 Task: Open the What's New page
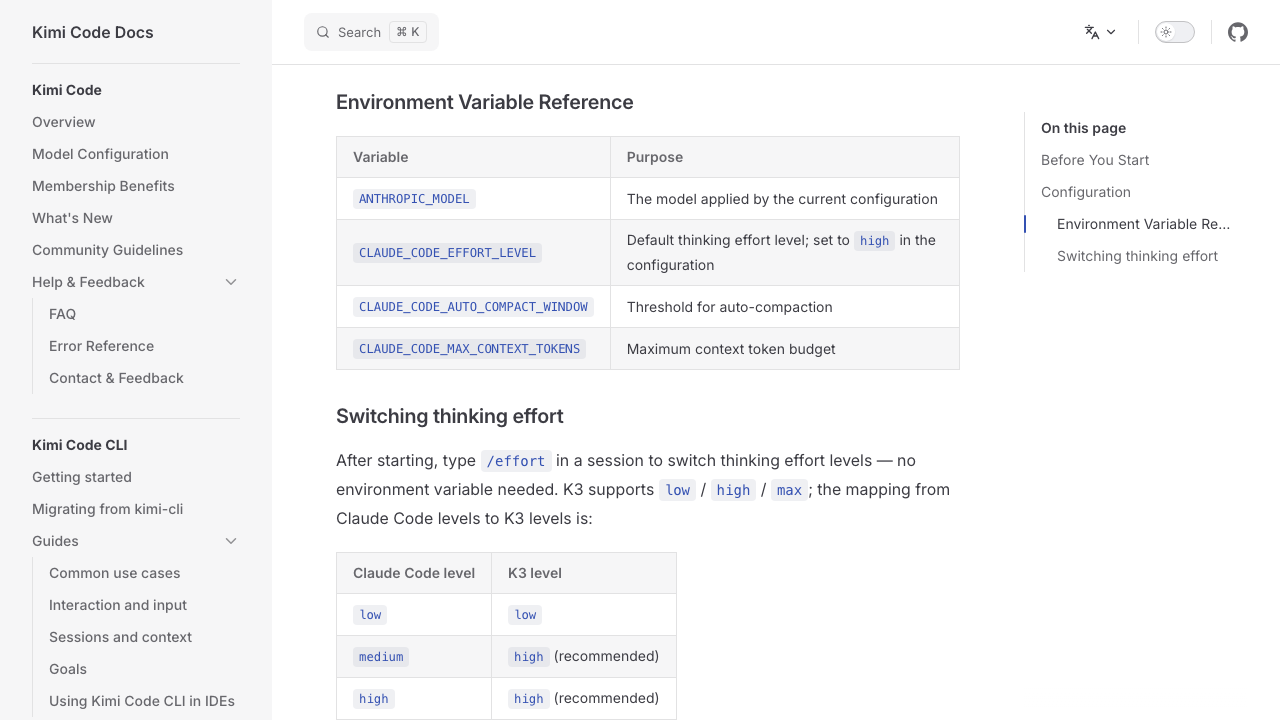point(72,218)
